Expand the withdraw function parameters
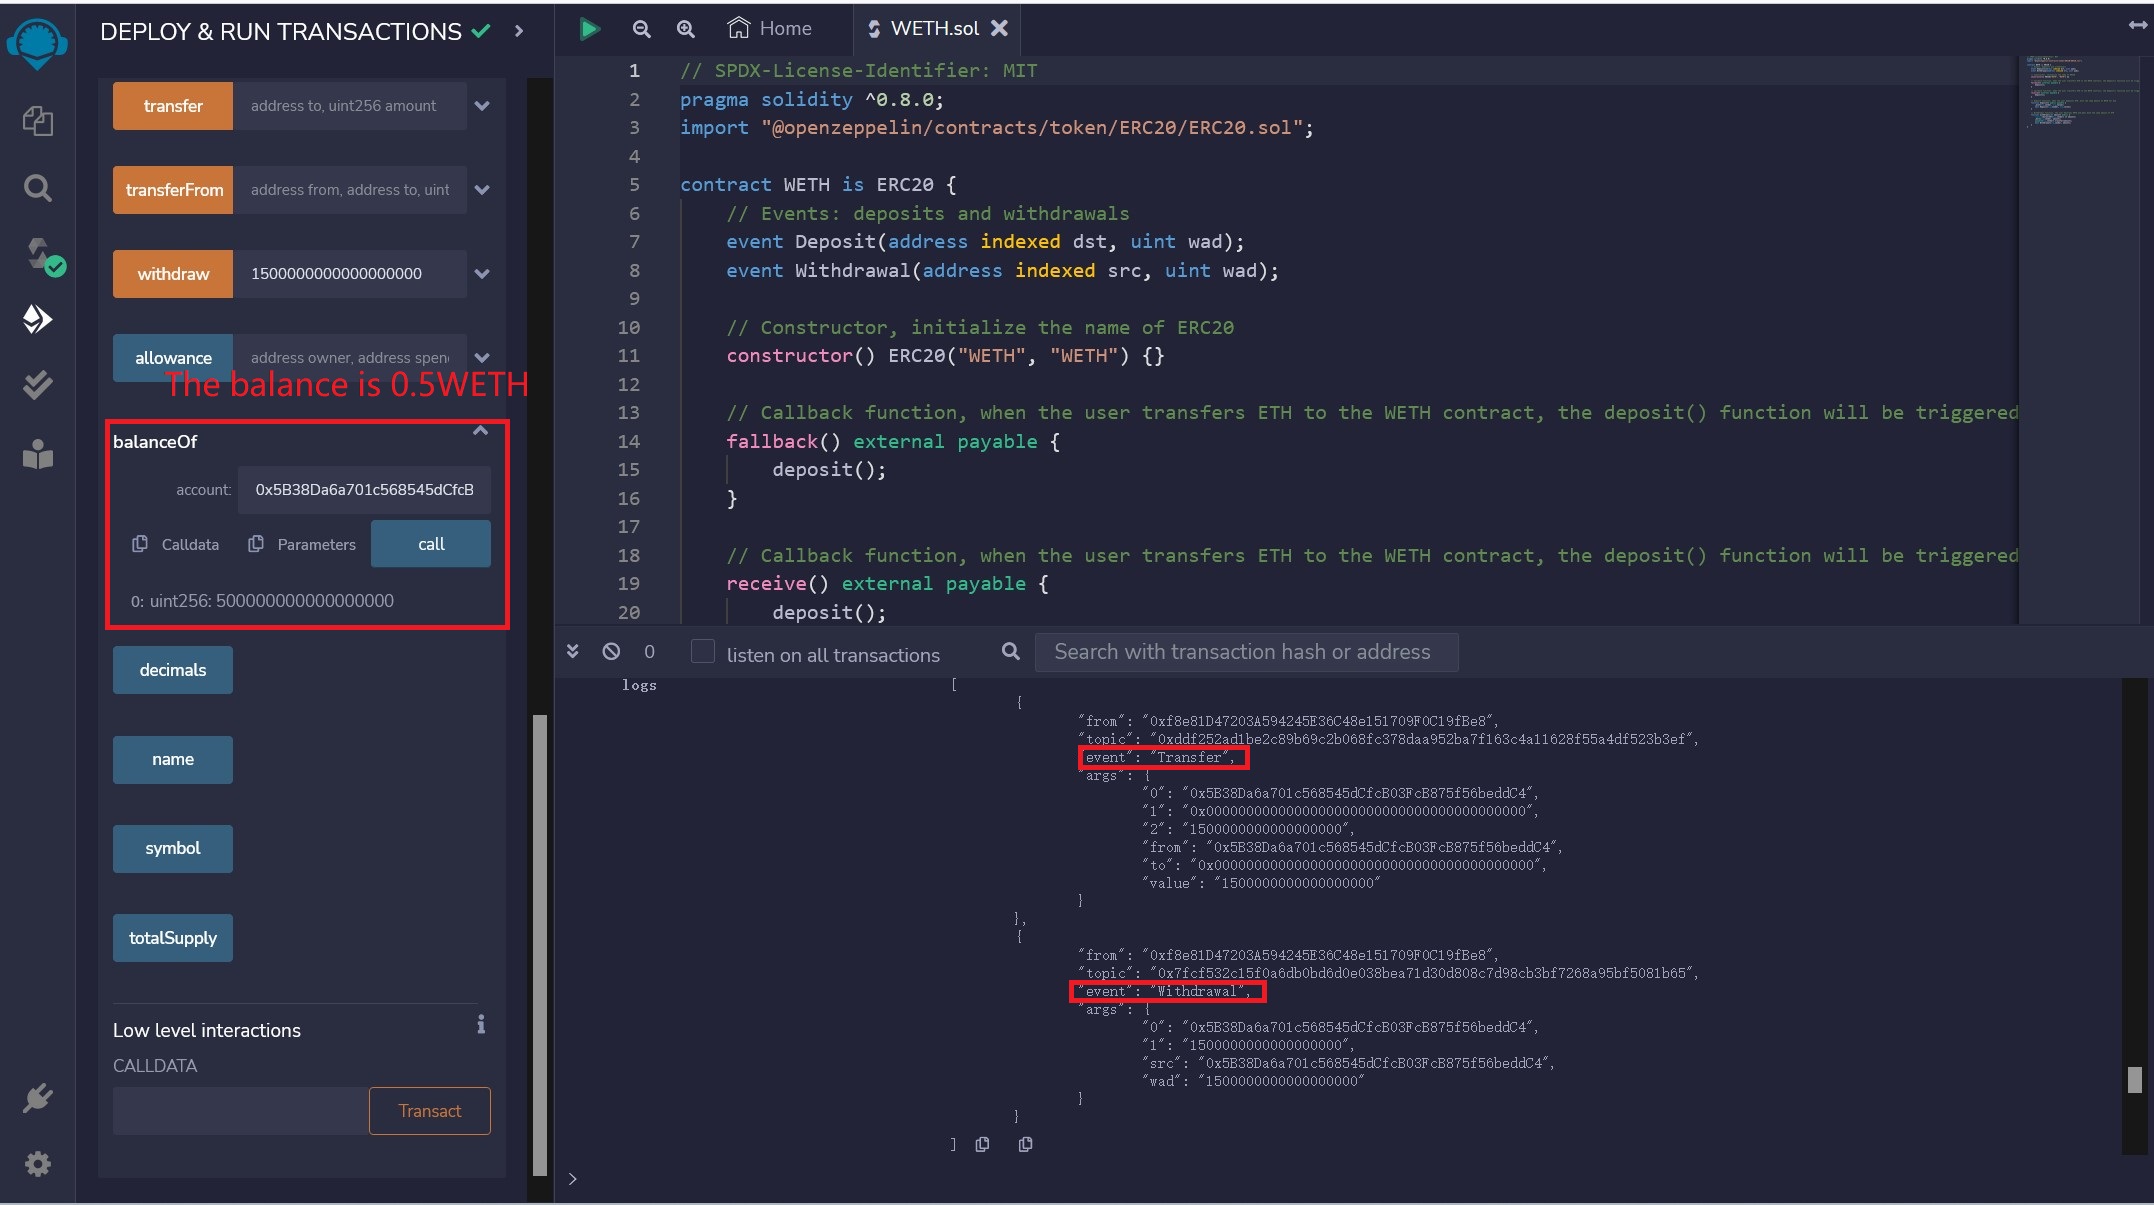This screenshot has height=1205, width=2154. (x=482, y=274)
